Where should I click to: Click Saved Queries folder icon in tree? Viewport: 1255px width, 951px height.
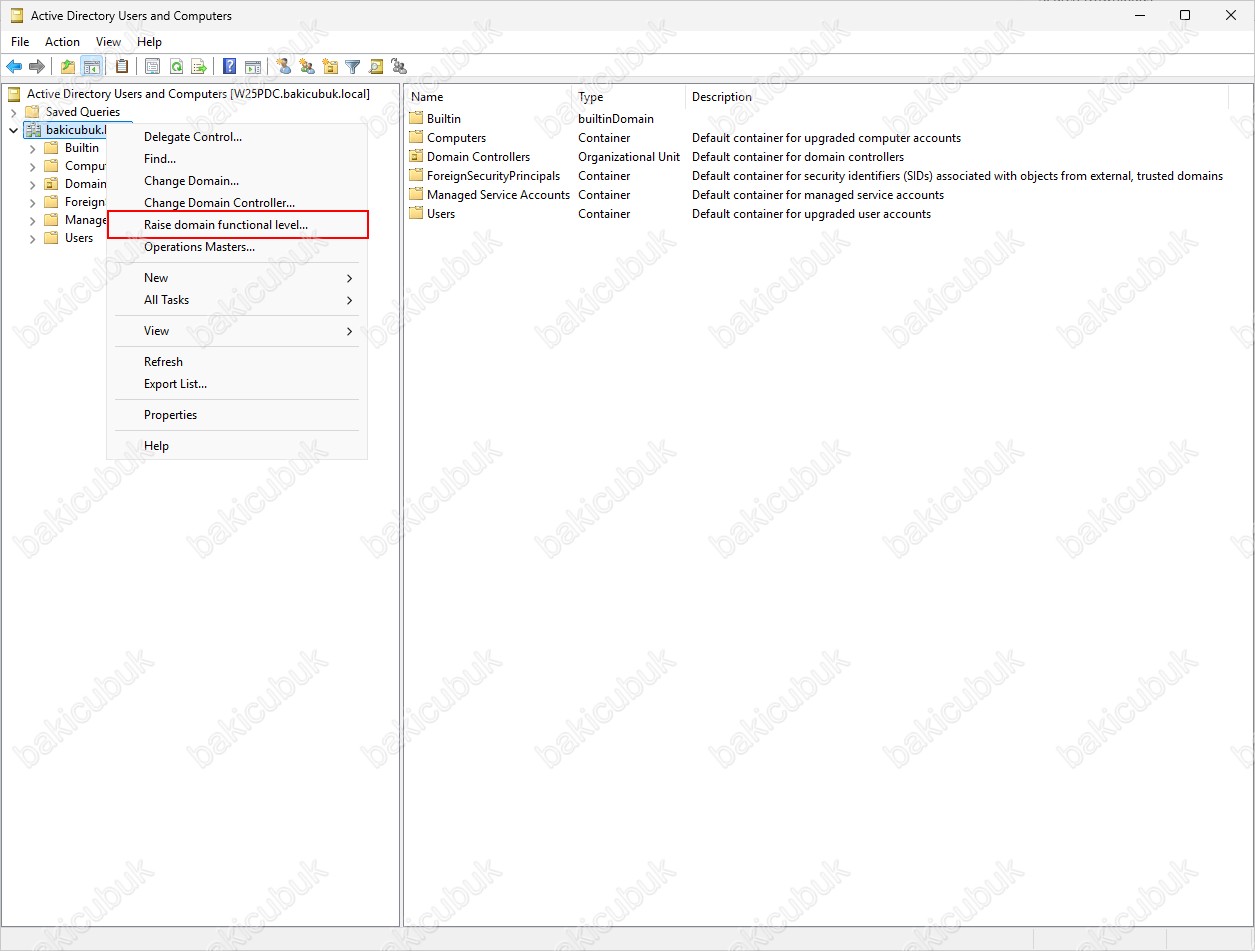pos(33,112)
